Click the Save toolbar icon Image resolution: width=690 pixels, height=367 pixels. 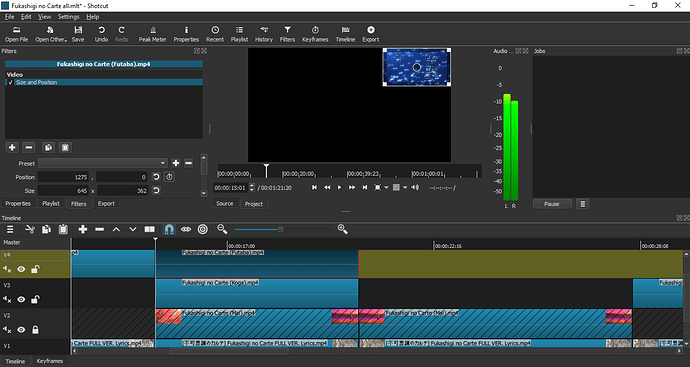(x=78, y=34)
